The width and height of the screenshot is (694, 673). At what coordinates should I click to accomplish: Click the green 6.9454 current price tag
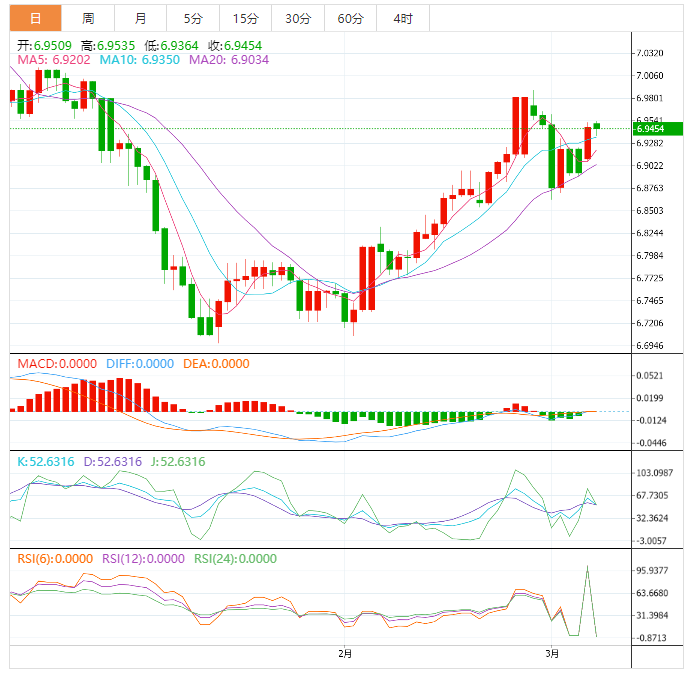click(658, 129)
